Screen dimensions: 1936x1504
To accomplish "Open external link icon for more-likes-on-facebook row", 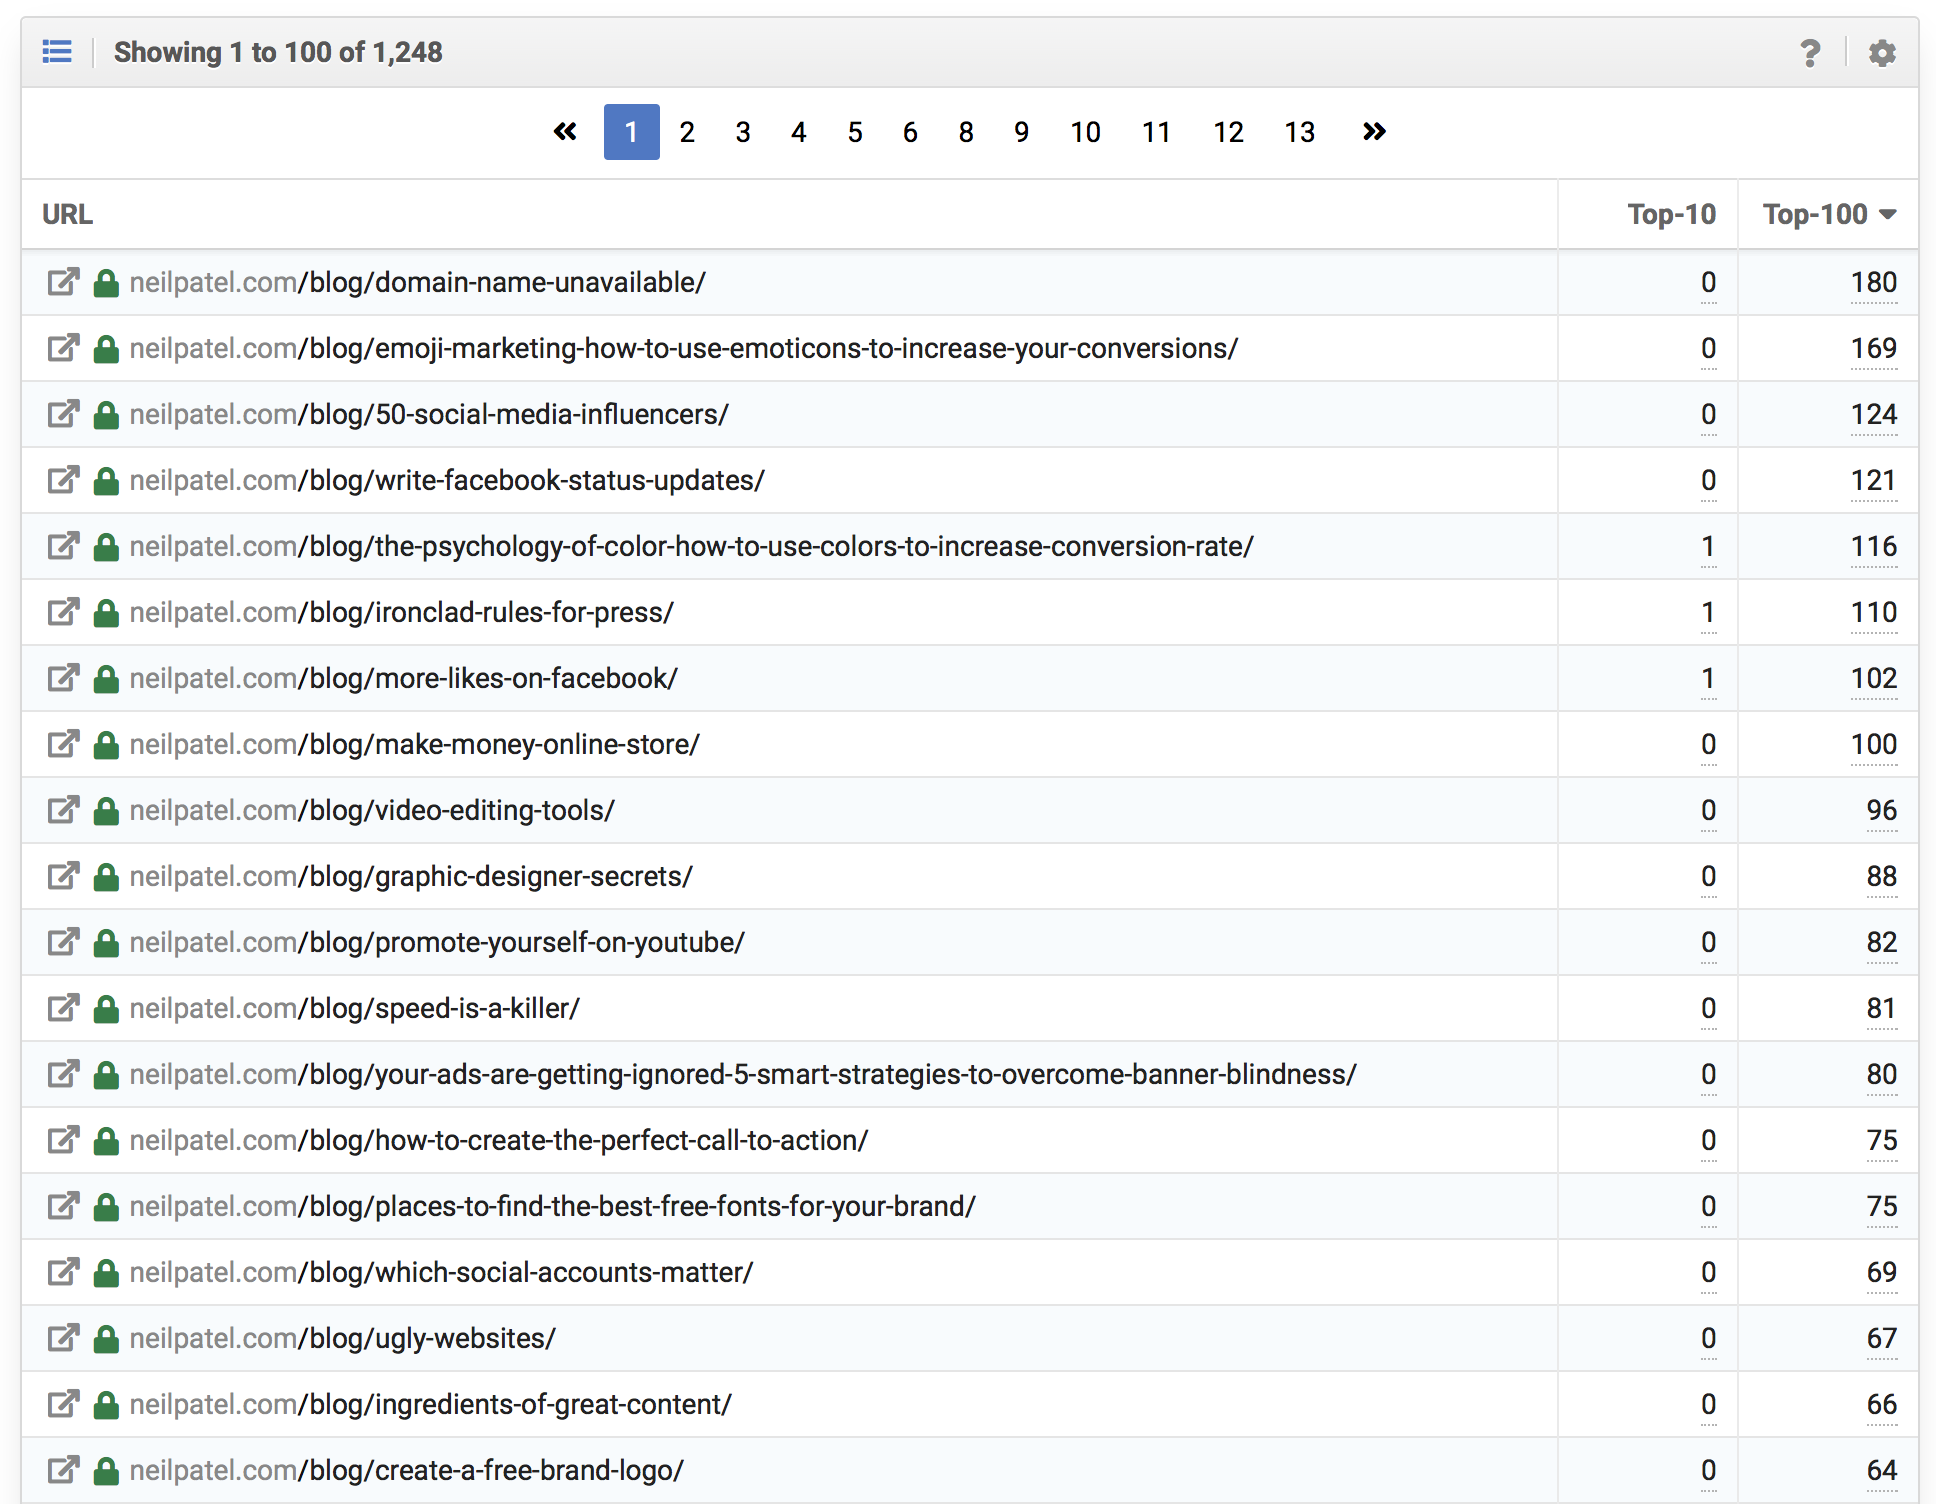I will [63, 678].
